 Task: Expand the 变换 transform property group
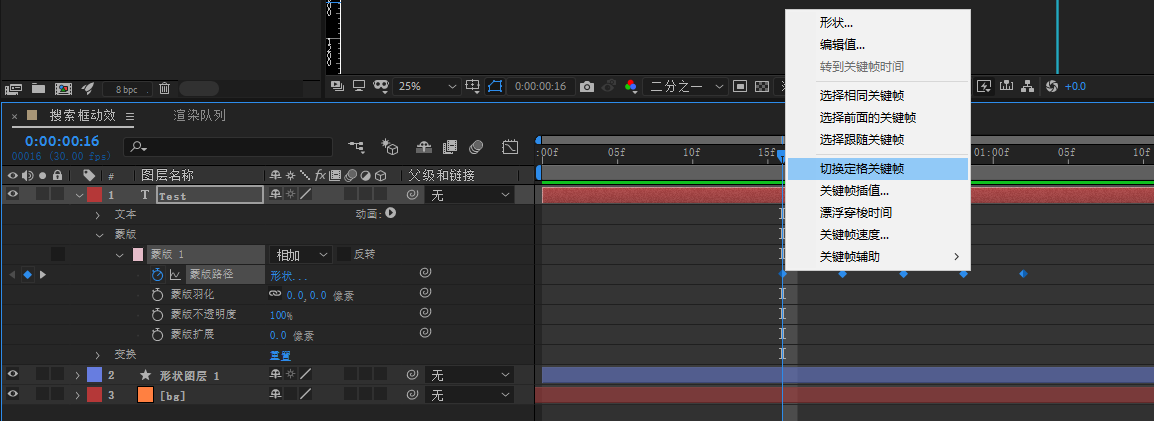tap(98, 355)
